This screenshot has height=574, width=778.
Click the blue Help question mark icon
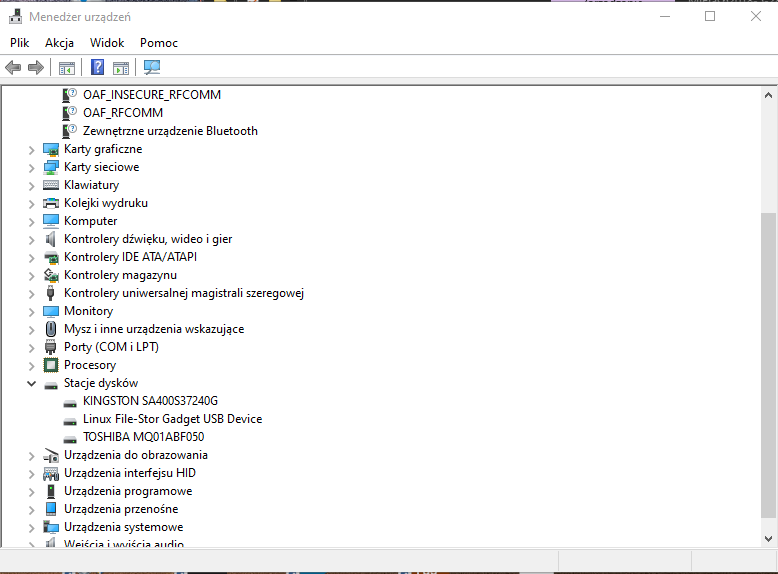97,68
